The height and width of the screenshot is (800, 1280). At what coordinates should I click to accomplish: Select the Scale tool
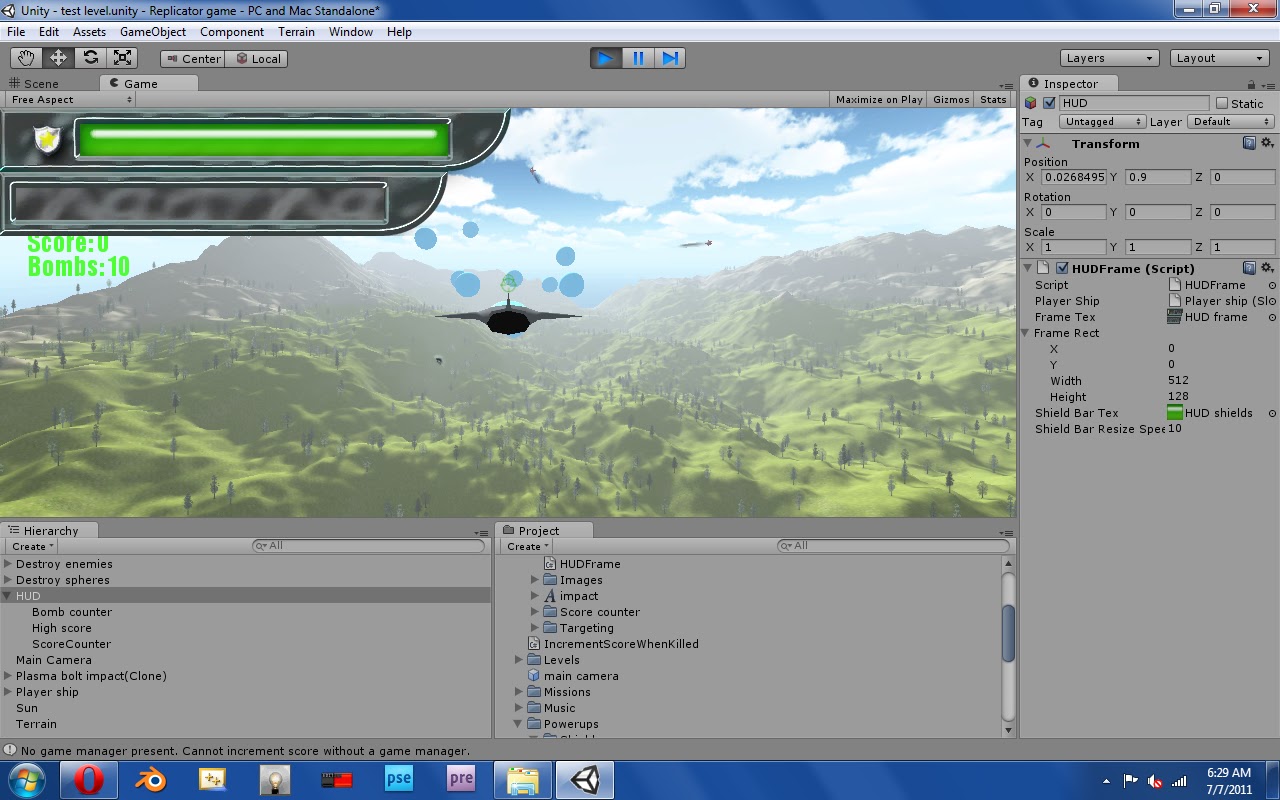(122, 58)
